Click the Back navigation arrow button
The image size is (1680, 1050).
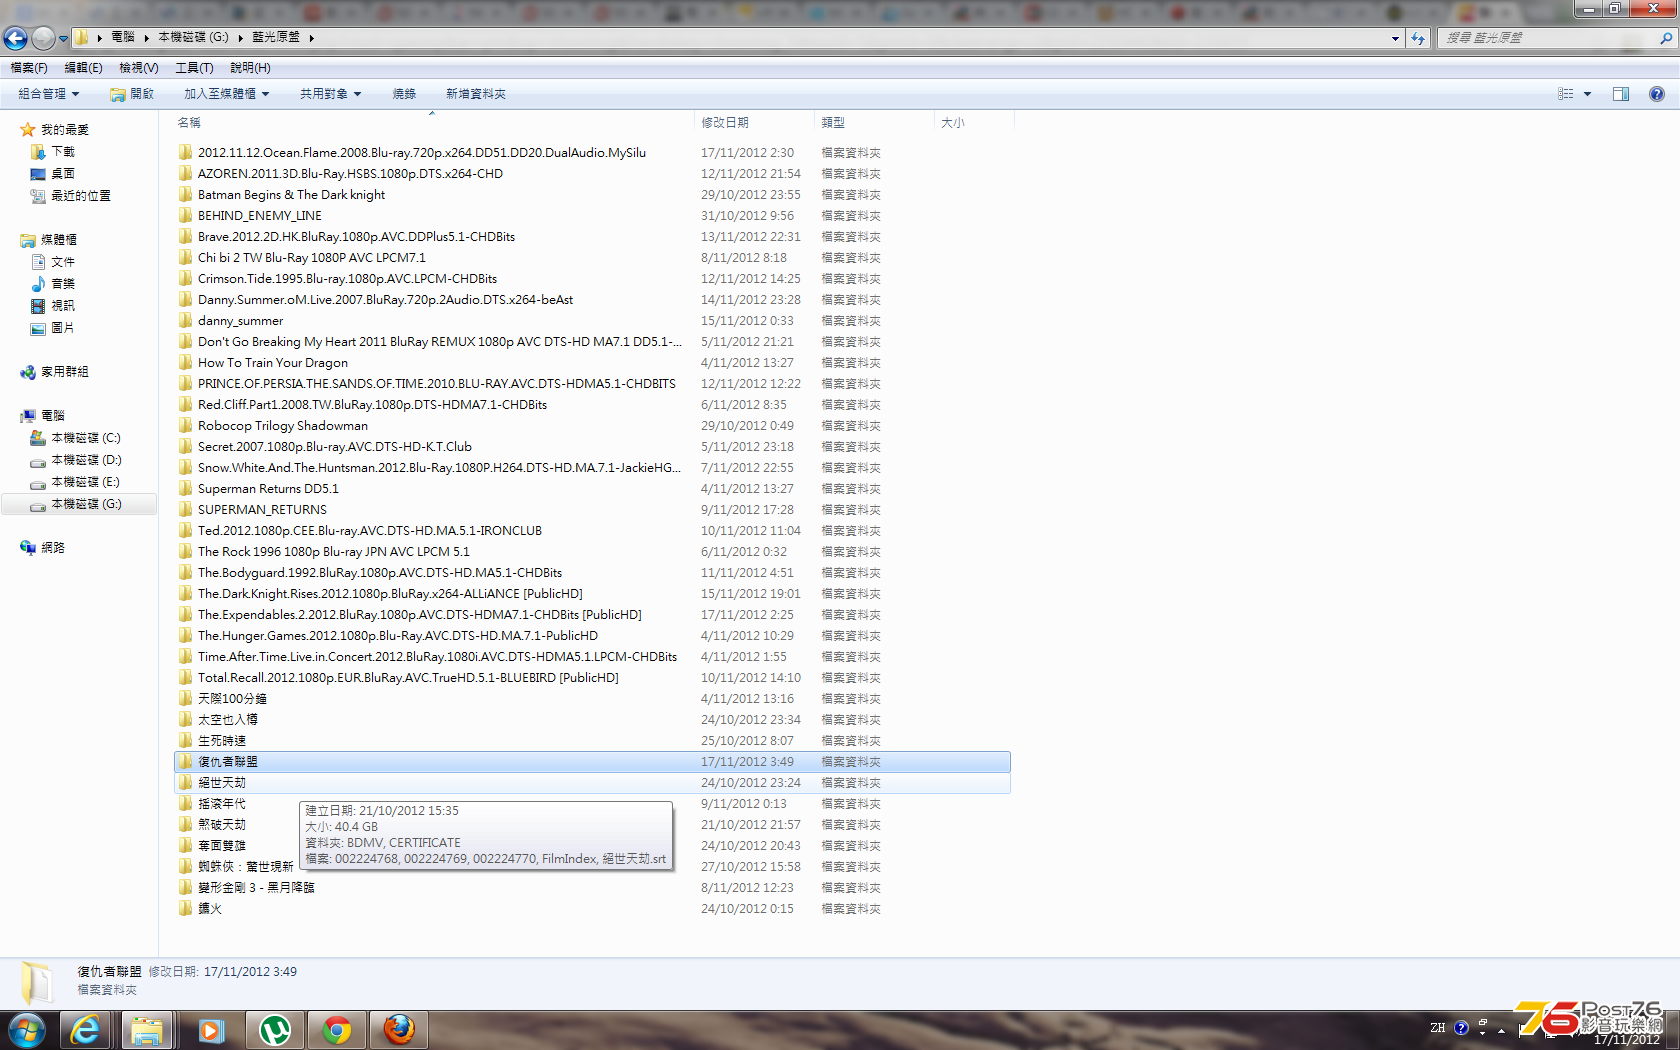tap(15, 38)
